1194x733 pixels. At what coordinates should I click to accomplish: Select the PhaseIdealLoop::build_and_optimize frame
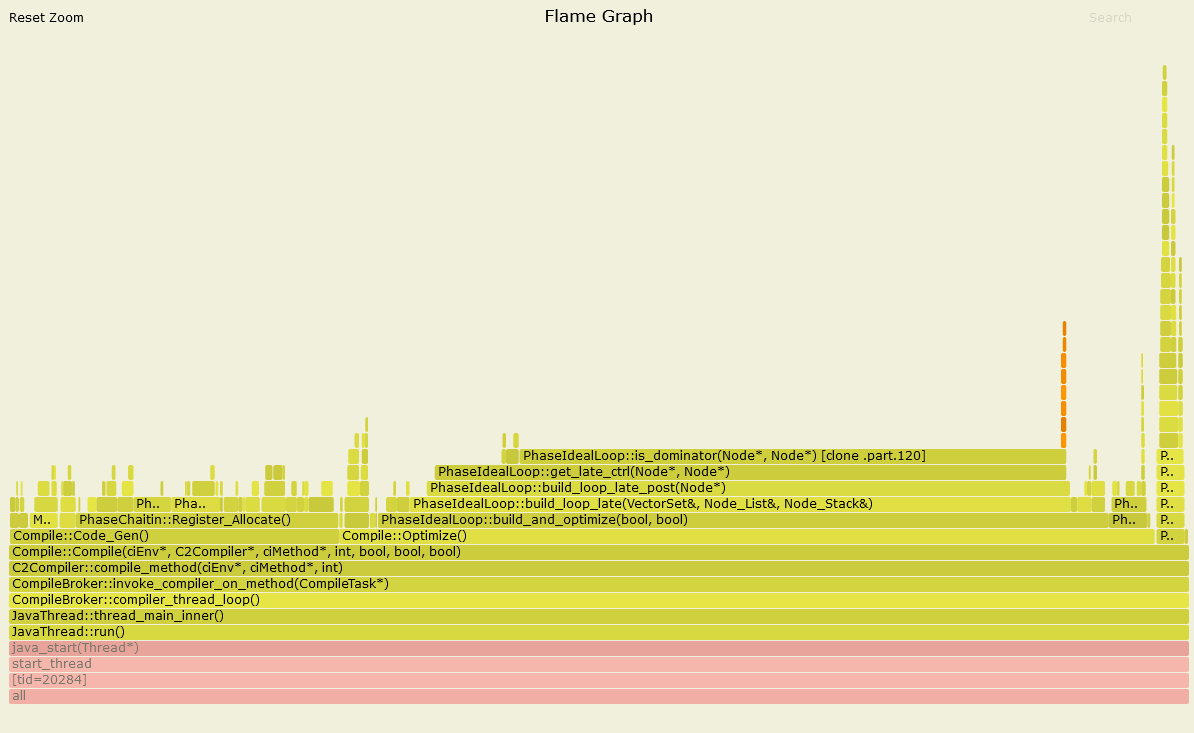click(x=742, y=520)
